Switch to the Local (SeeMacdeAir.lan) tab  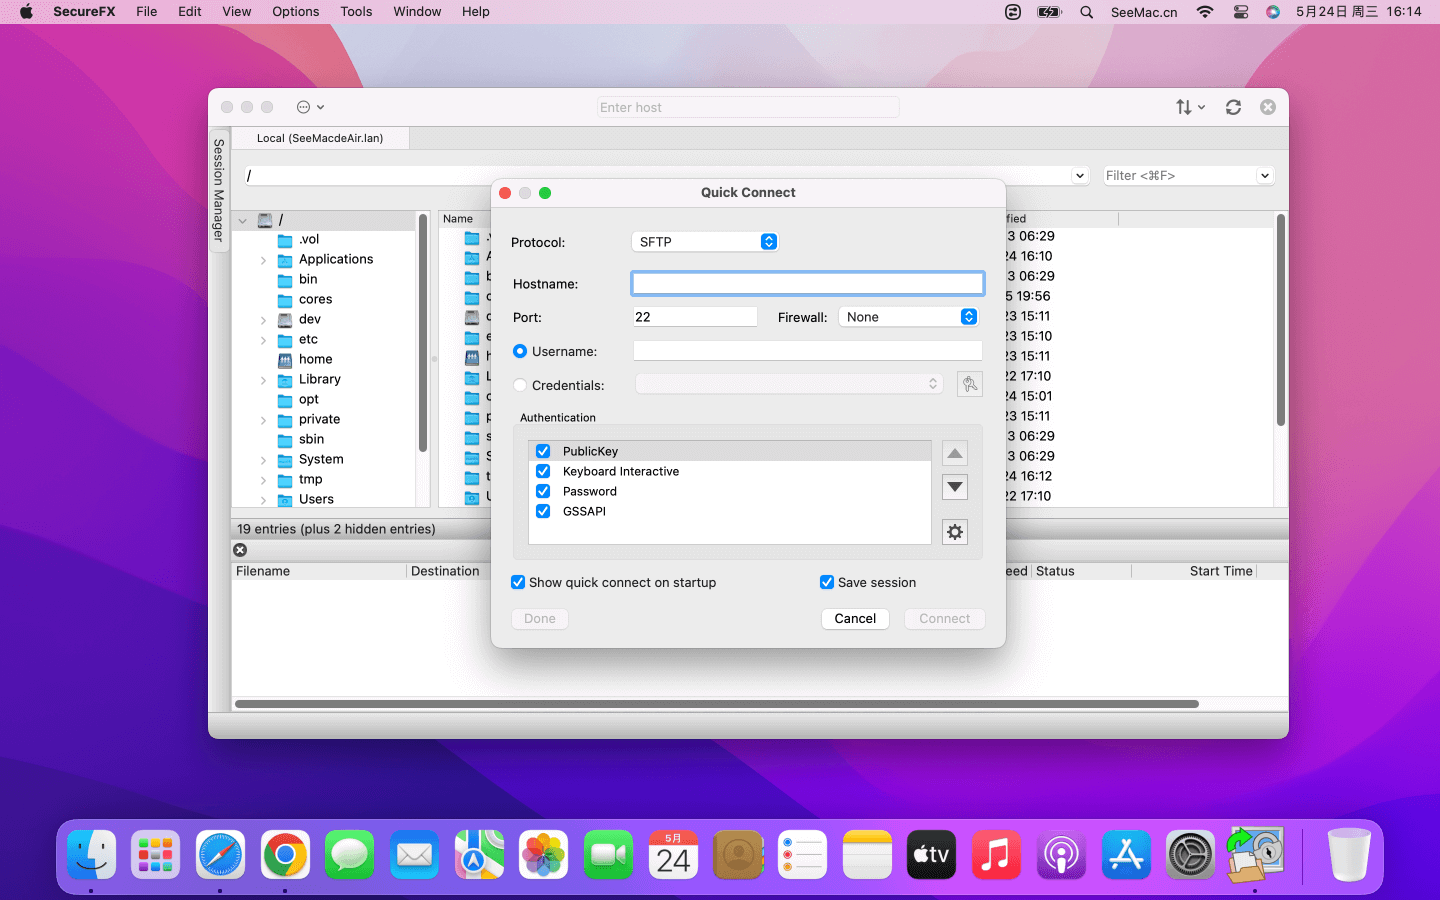319,138
